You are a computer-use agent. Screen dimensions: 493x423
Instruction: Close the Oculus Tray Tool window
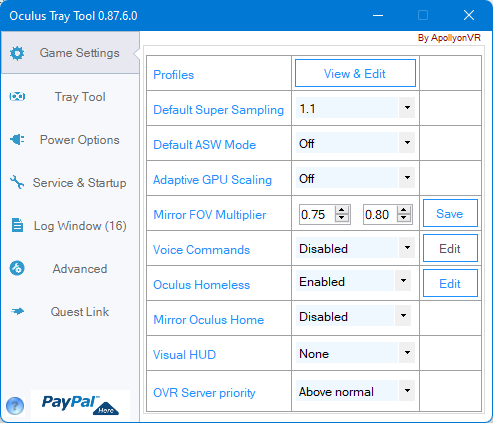(469, 15)
